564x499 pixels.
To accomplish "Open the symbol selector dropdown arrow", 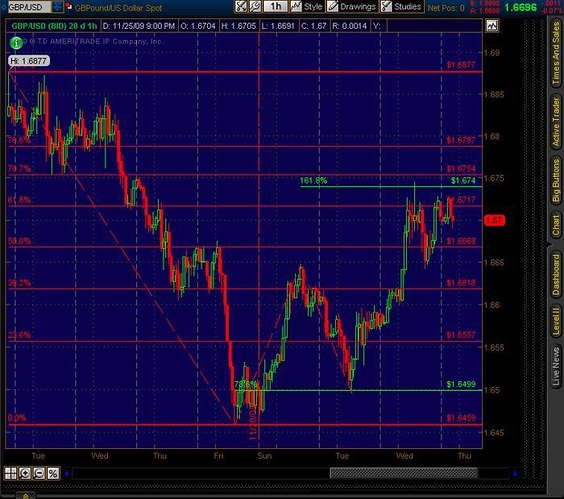I will coord(57,7).
